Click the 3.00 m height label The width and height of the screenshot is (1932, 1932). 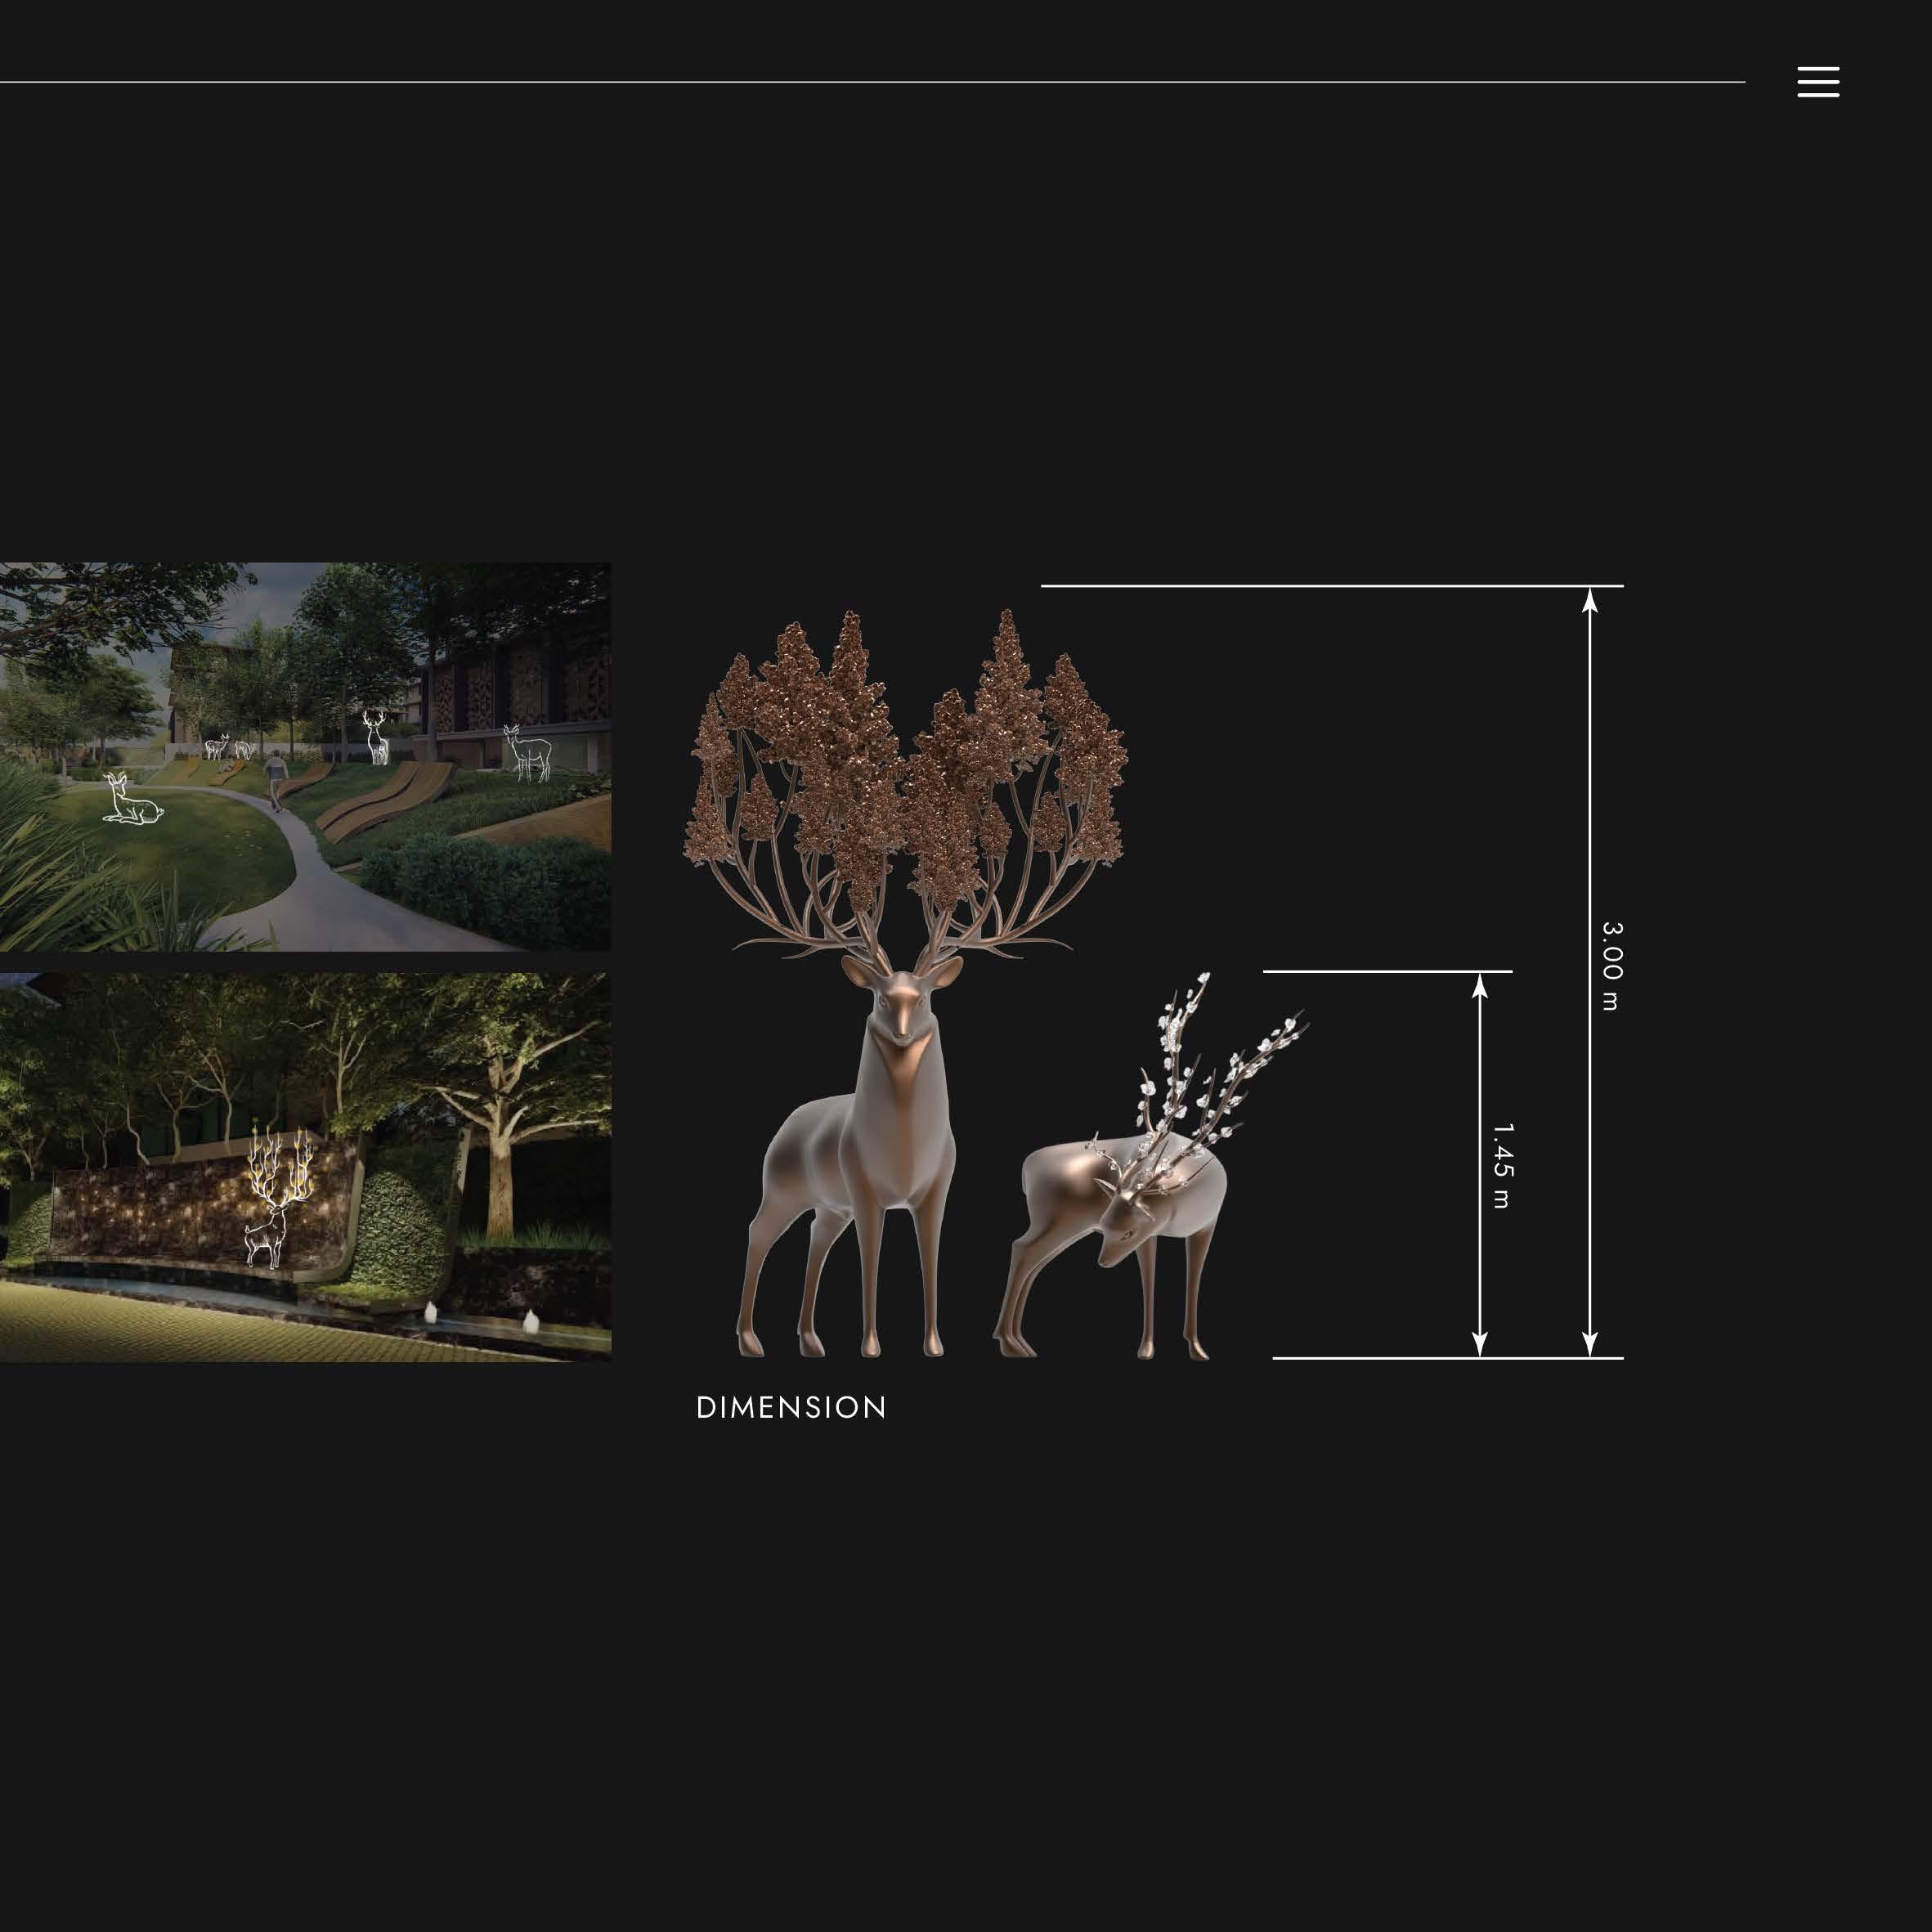click(1611, 966)
